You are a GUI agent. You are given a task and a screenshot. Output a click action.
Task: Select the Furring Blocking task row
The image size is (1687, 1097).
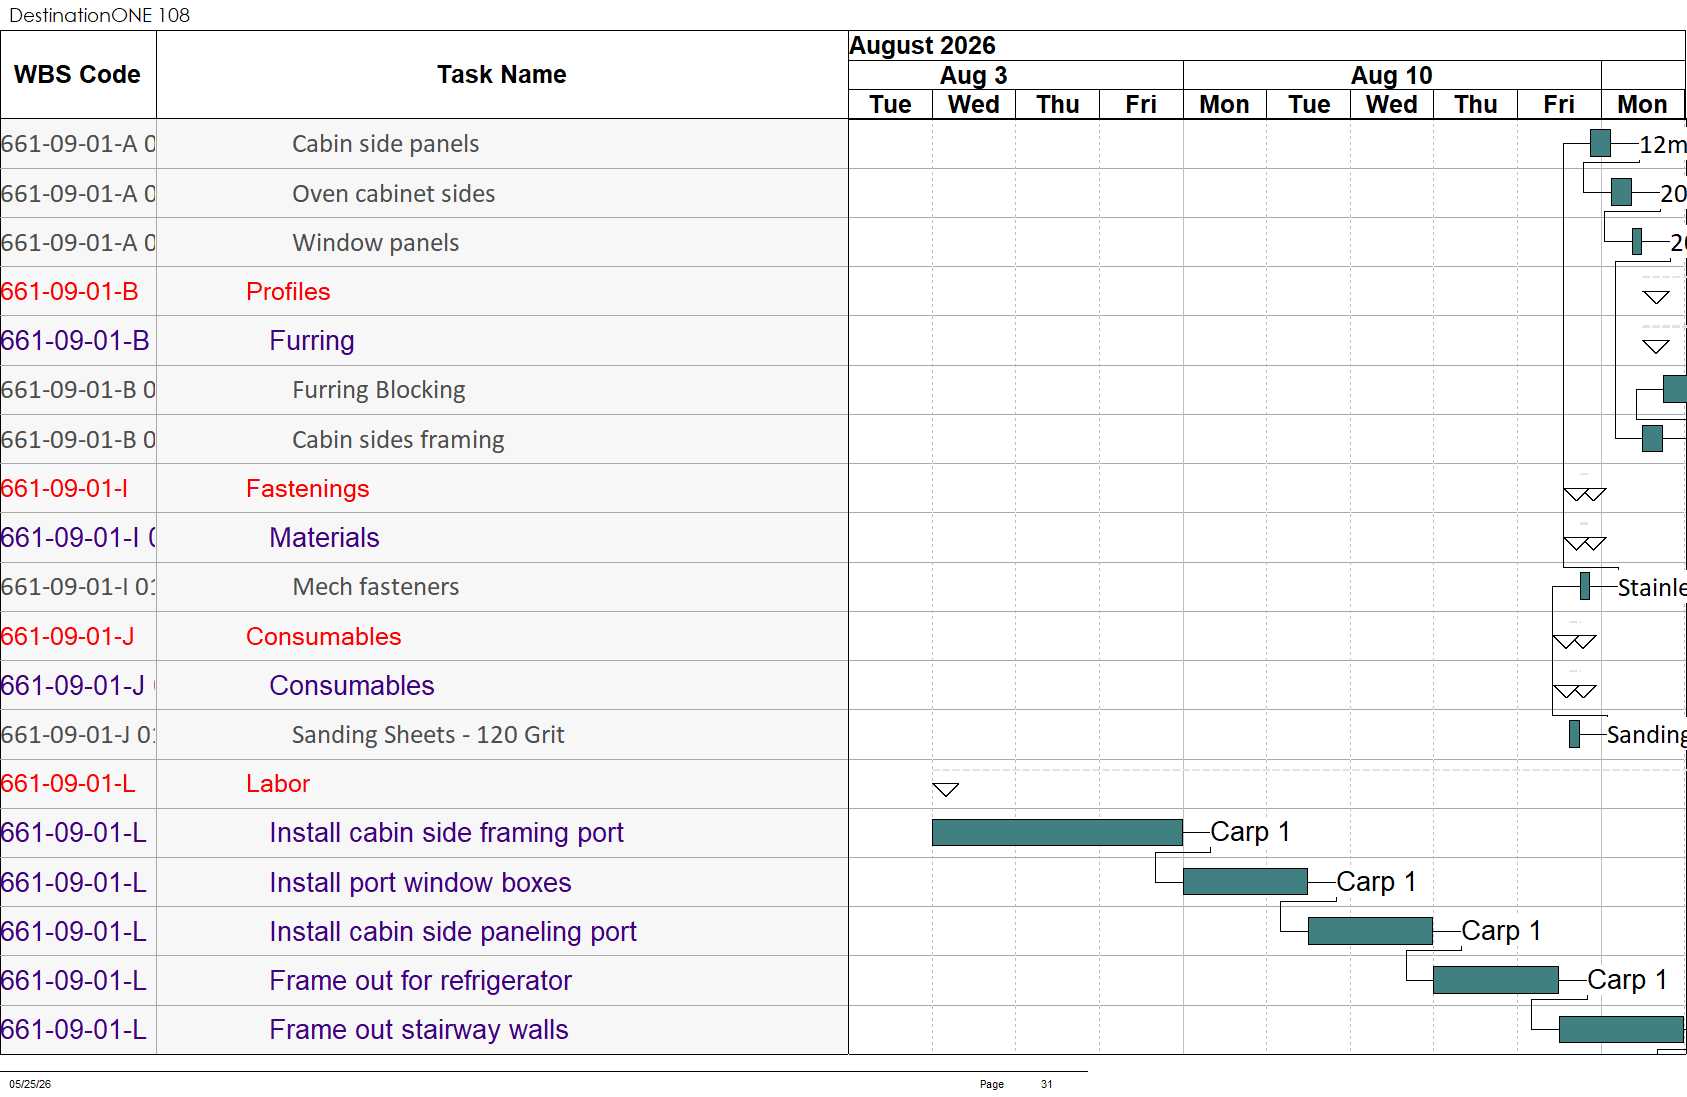pos(424,390)
